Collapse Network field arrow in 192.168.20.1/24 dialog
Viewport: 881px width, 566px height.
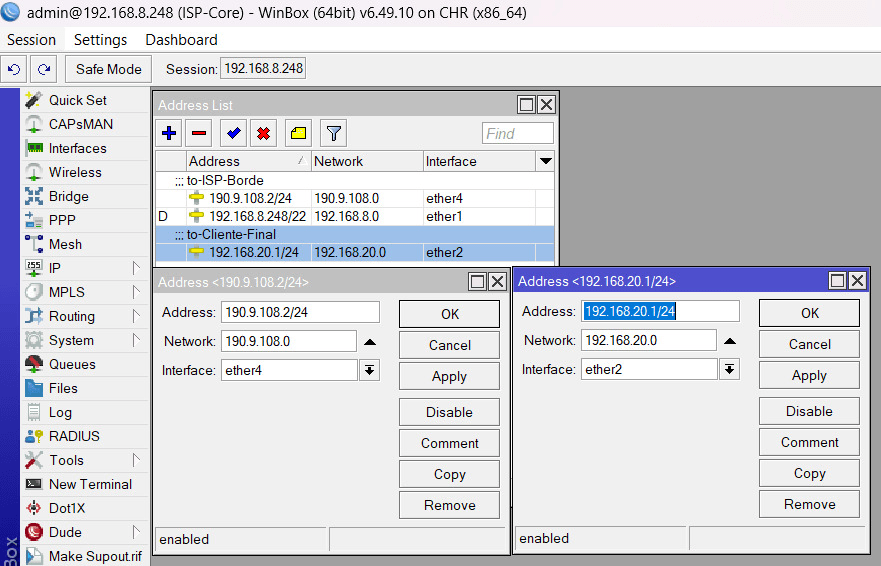point(730,341)
